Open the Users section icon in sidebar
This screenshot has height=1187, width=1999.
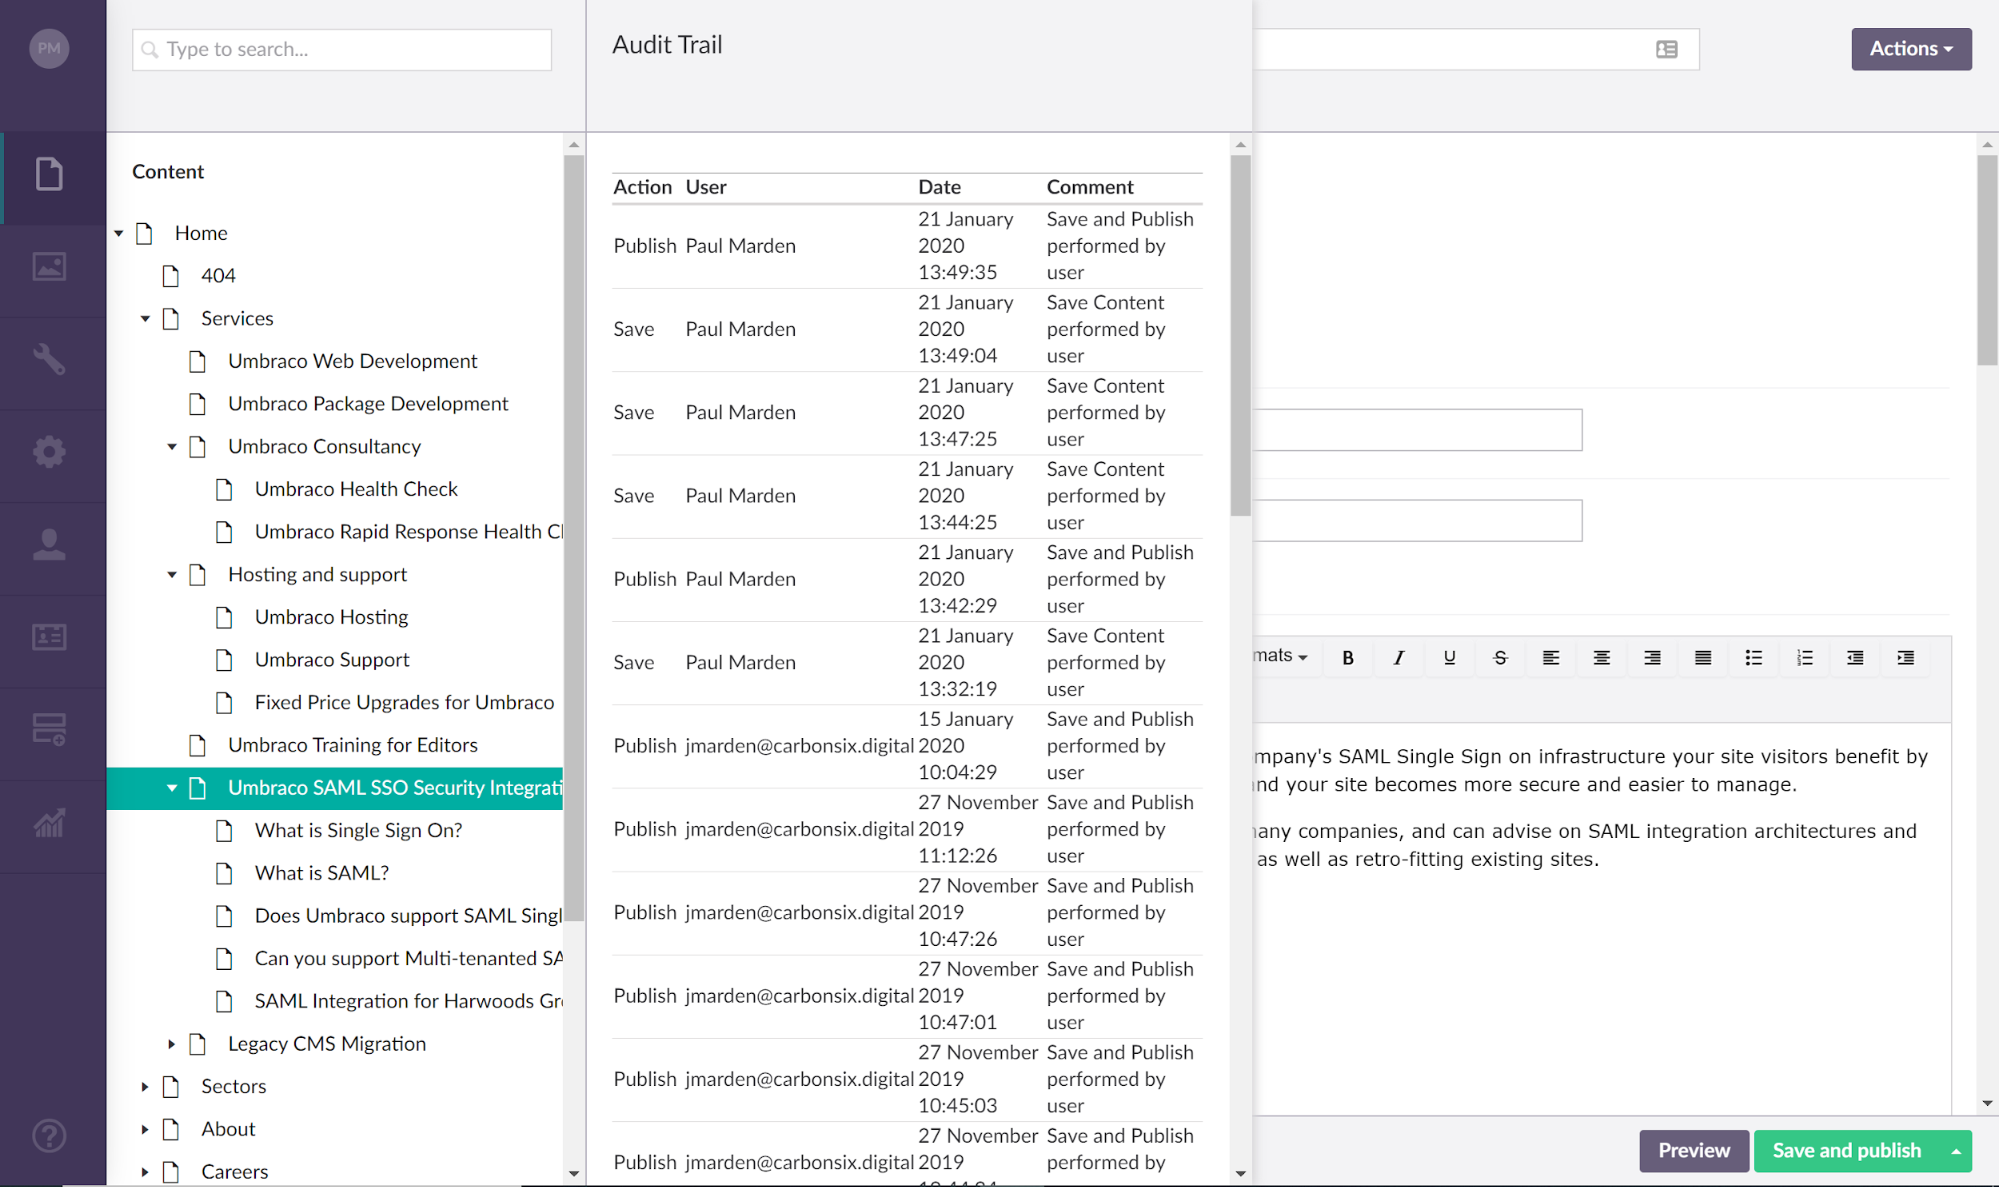click(49, 544)
